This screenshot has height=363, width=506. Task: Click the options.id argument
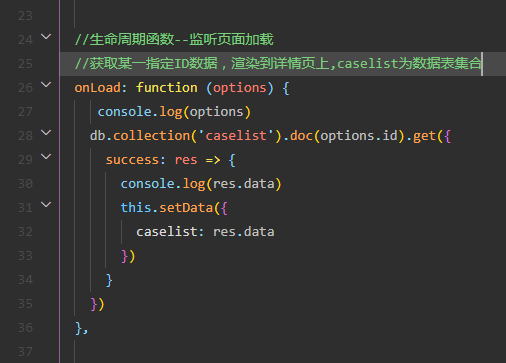coord(359,136)
